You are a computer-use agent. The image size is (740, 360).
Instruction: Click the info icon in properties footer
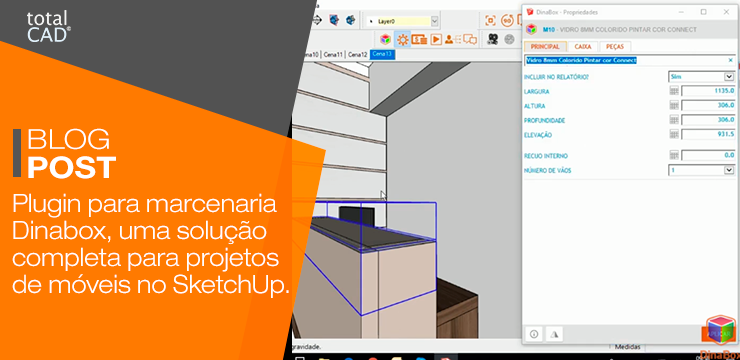534,334
